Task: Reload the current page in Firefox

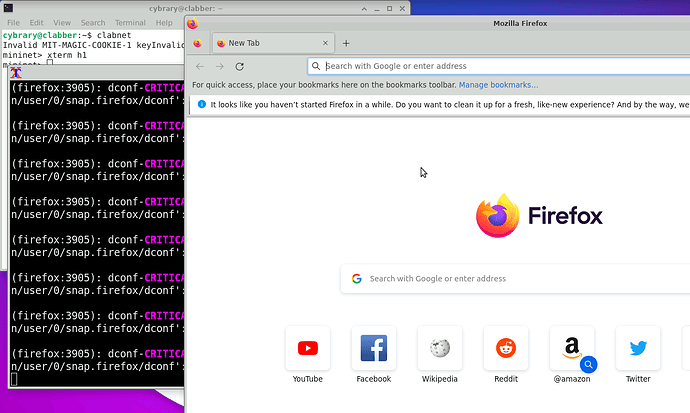Action: click(239, 66)
